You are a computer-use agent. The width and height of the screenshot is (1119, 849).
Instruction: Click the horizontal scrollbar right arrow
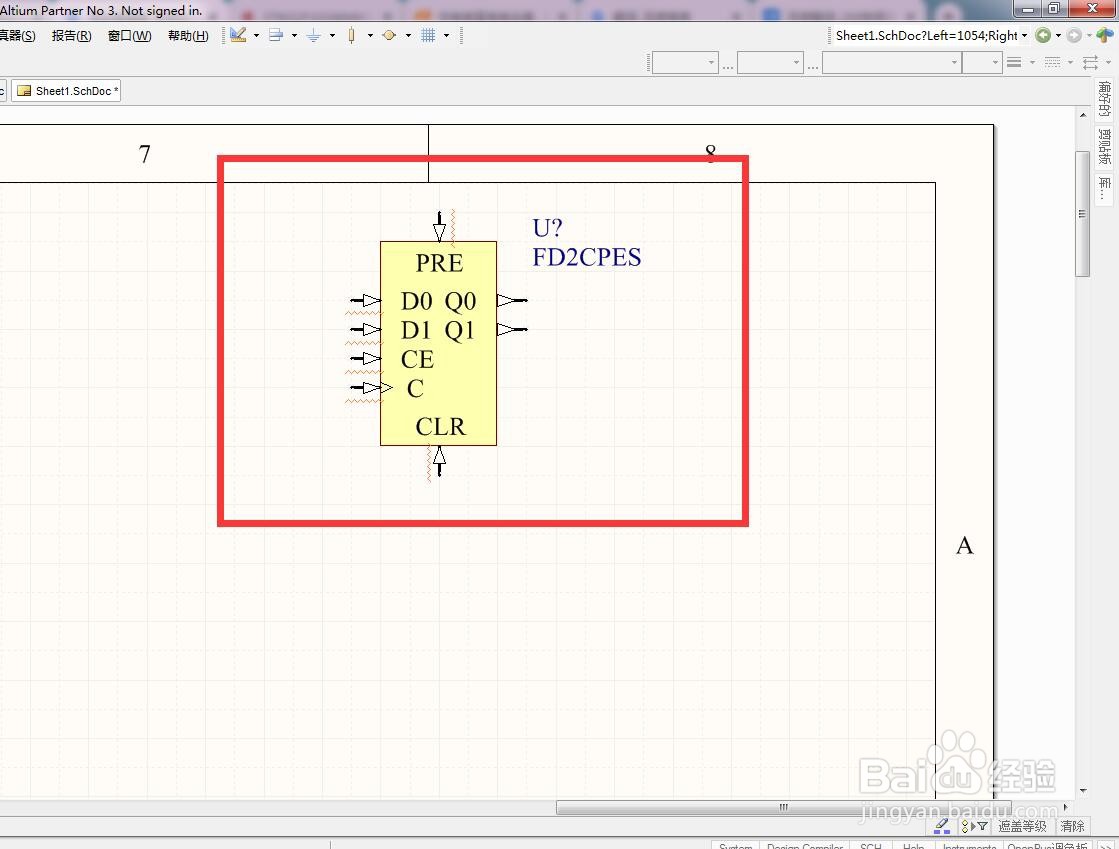pos(1065,808)
